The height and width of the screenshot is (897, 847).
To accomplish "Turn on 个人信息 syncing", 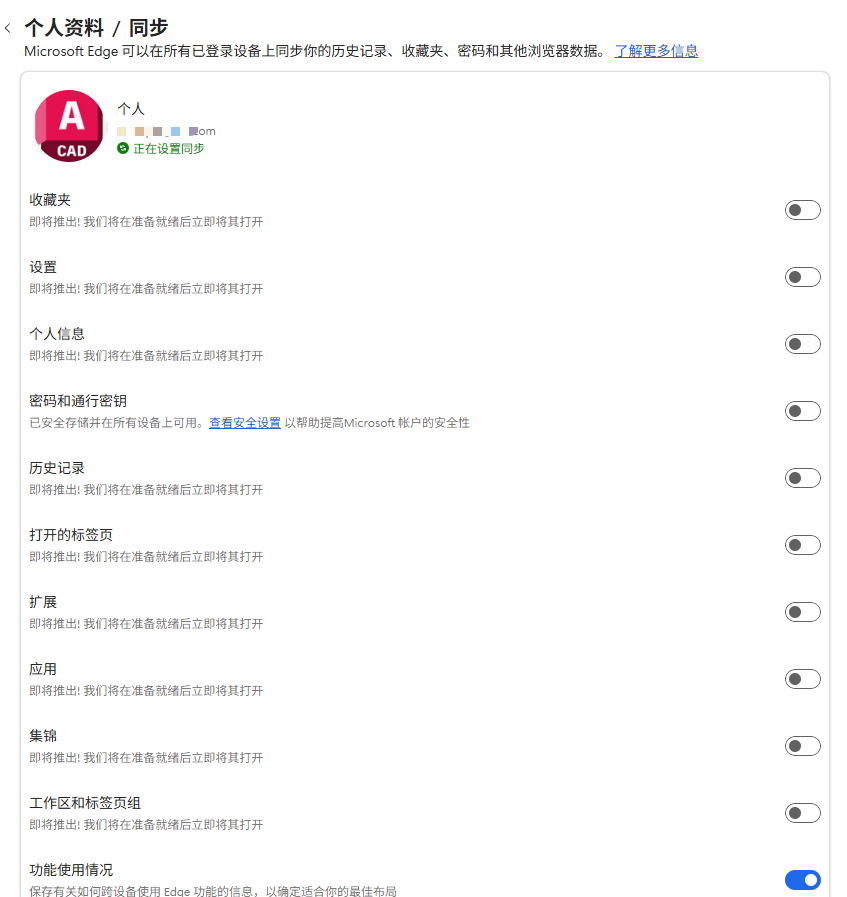I will (802, 343).
